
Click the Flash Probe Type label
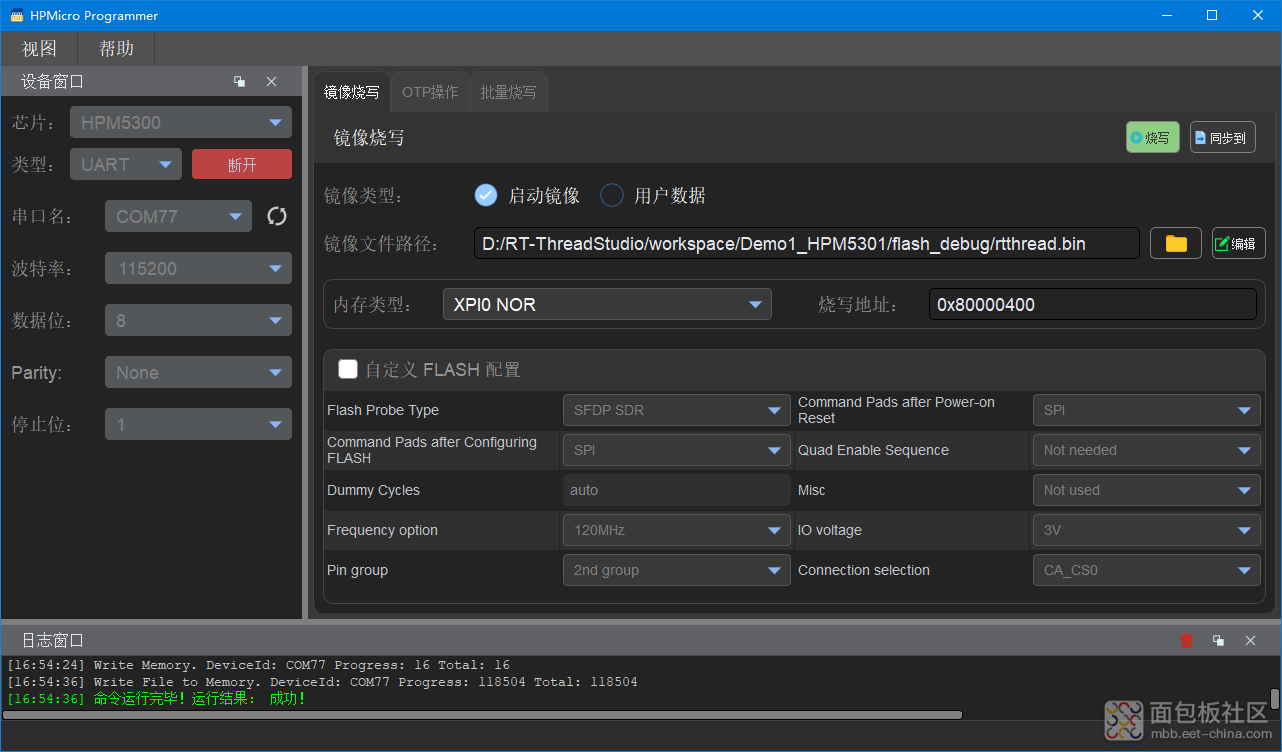click(383, 410)
